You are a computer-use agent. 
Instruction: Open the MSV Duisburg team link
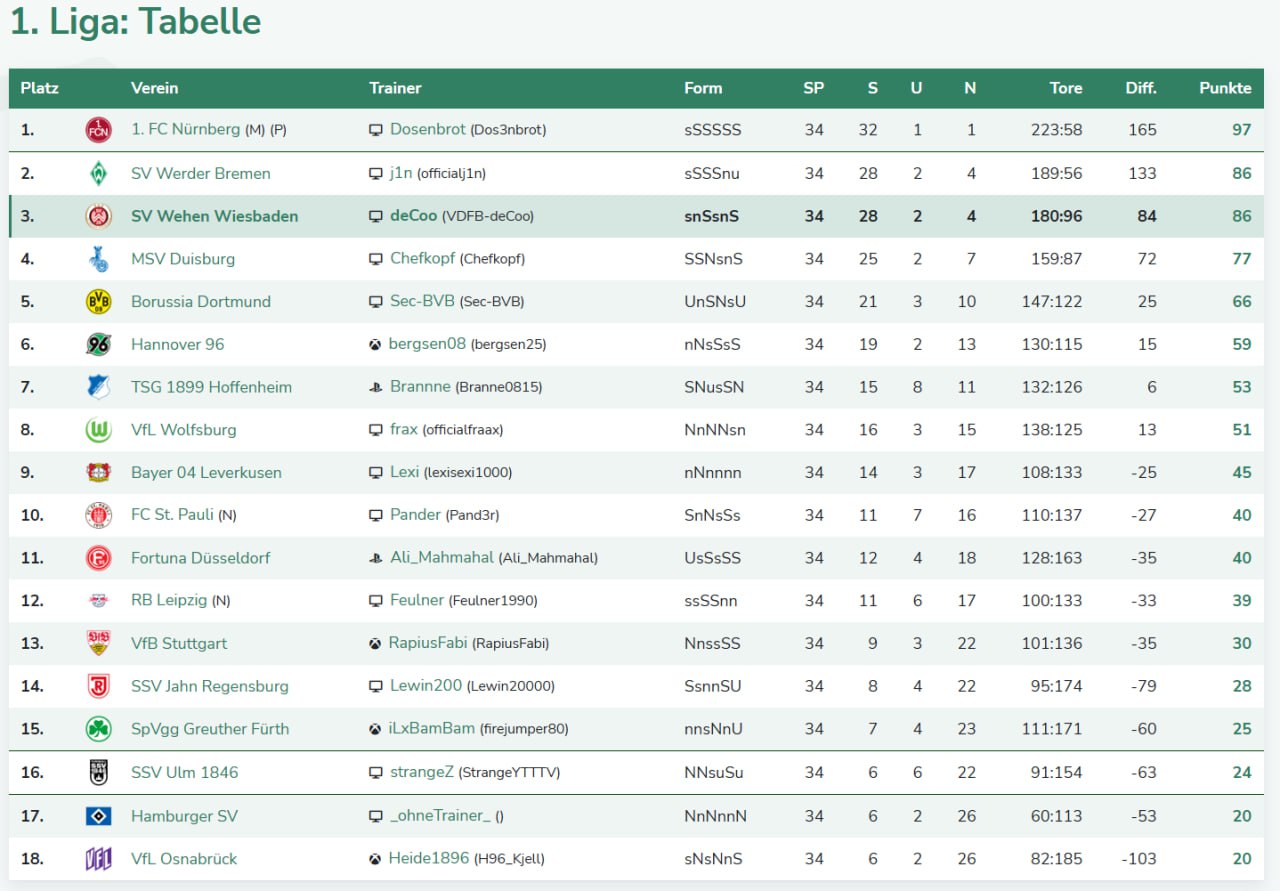pyautogui.click(x=183, y=259)
